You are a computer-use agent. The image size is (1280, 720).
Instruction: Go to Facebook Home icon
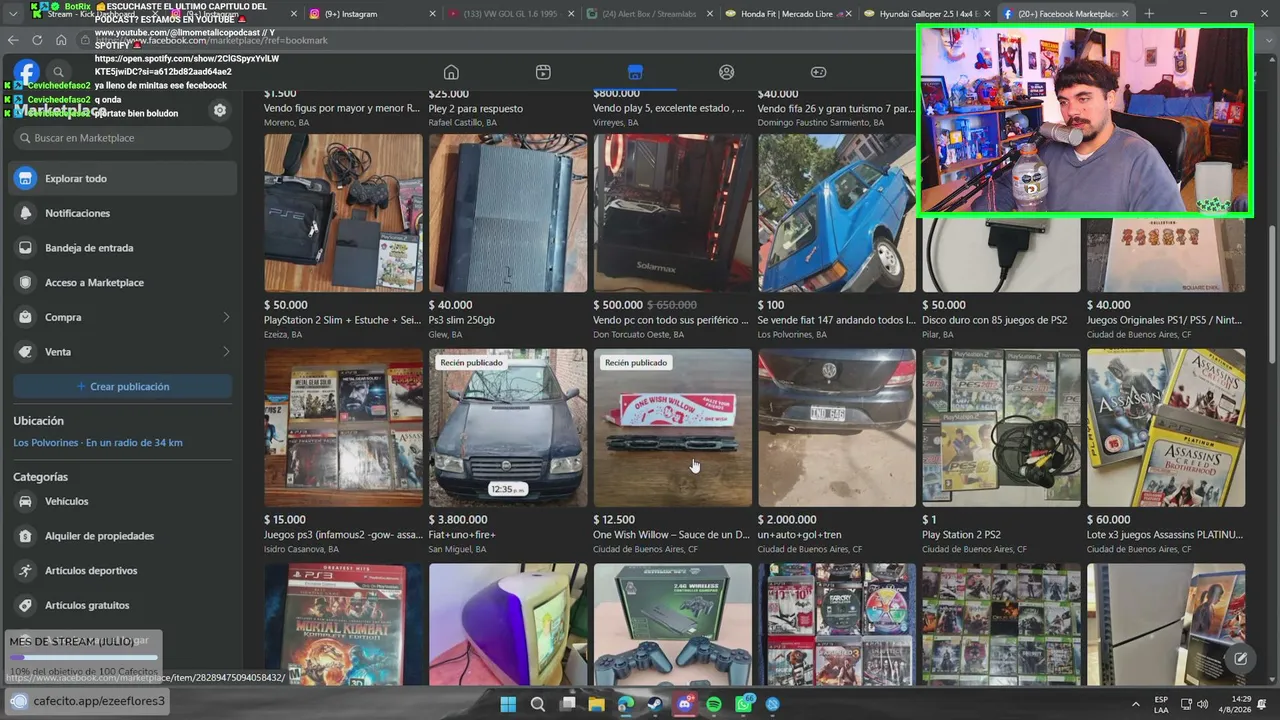pyautogui.click(x=451, y=72)
